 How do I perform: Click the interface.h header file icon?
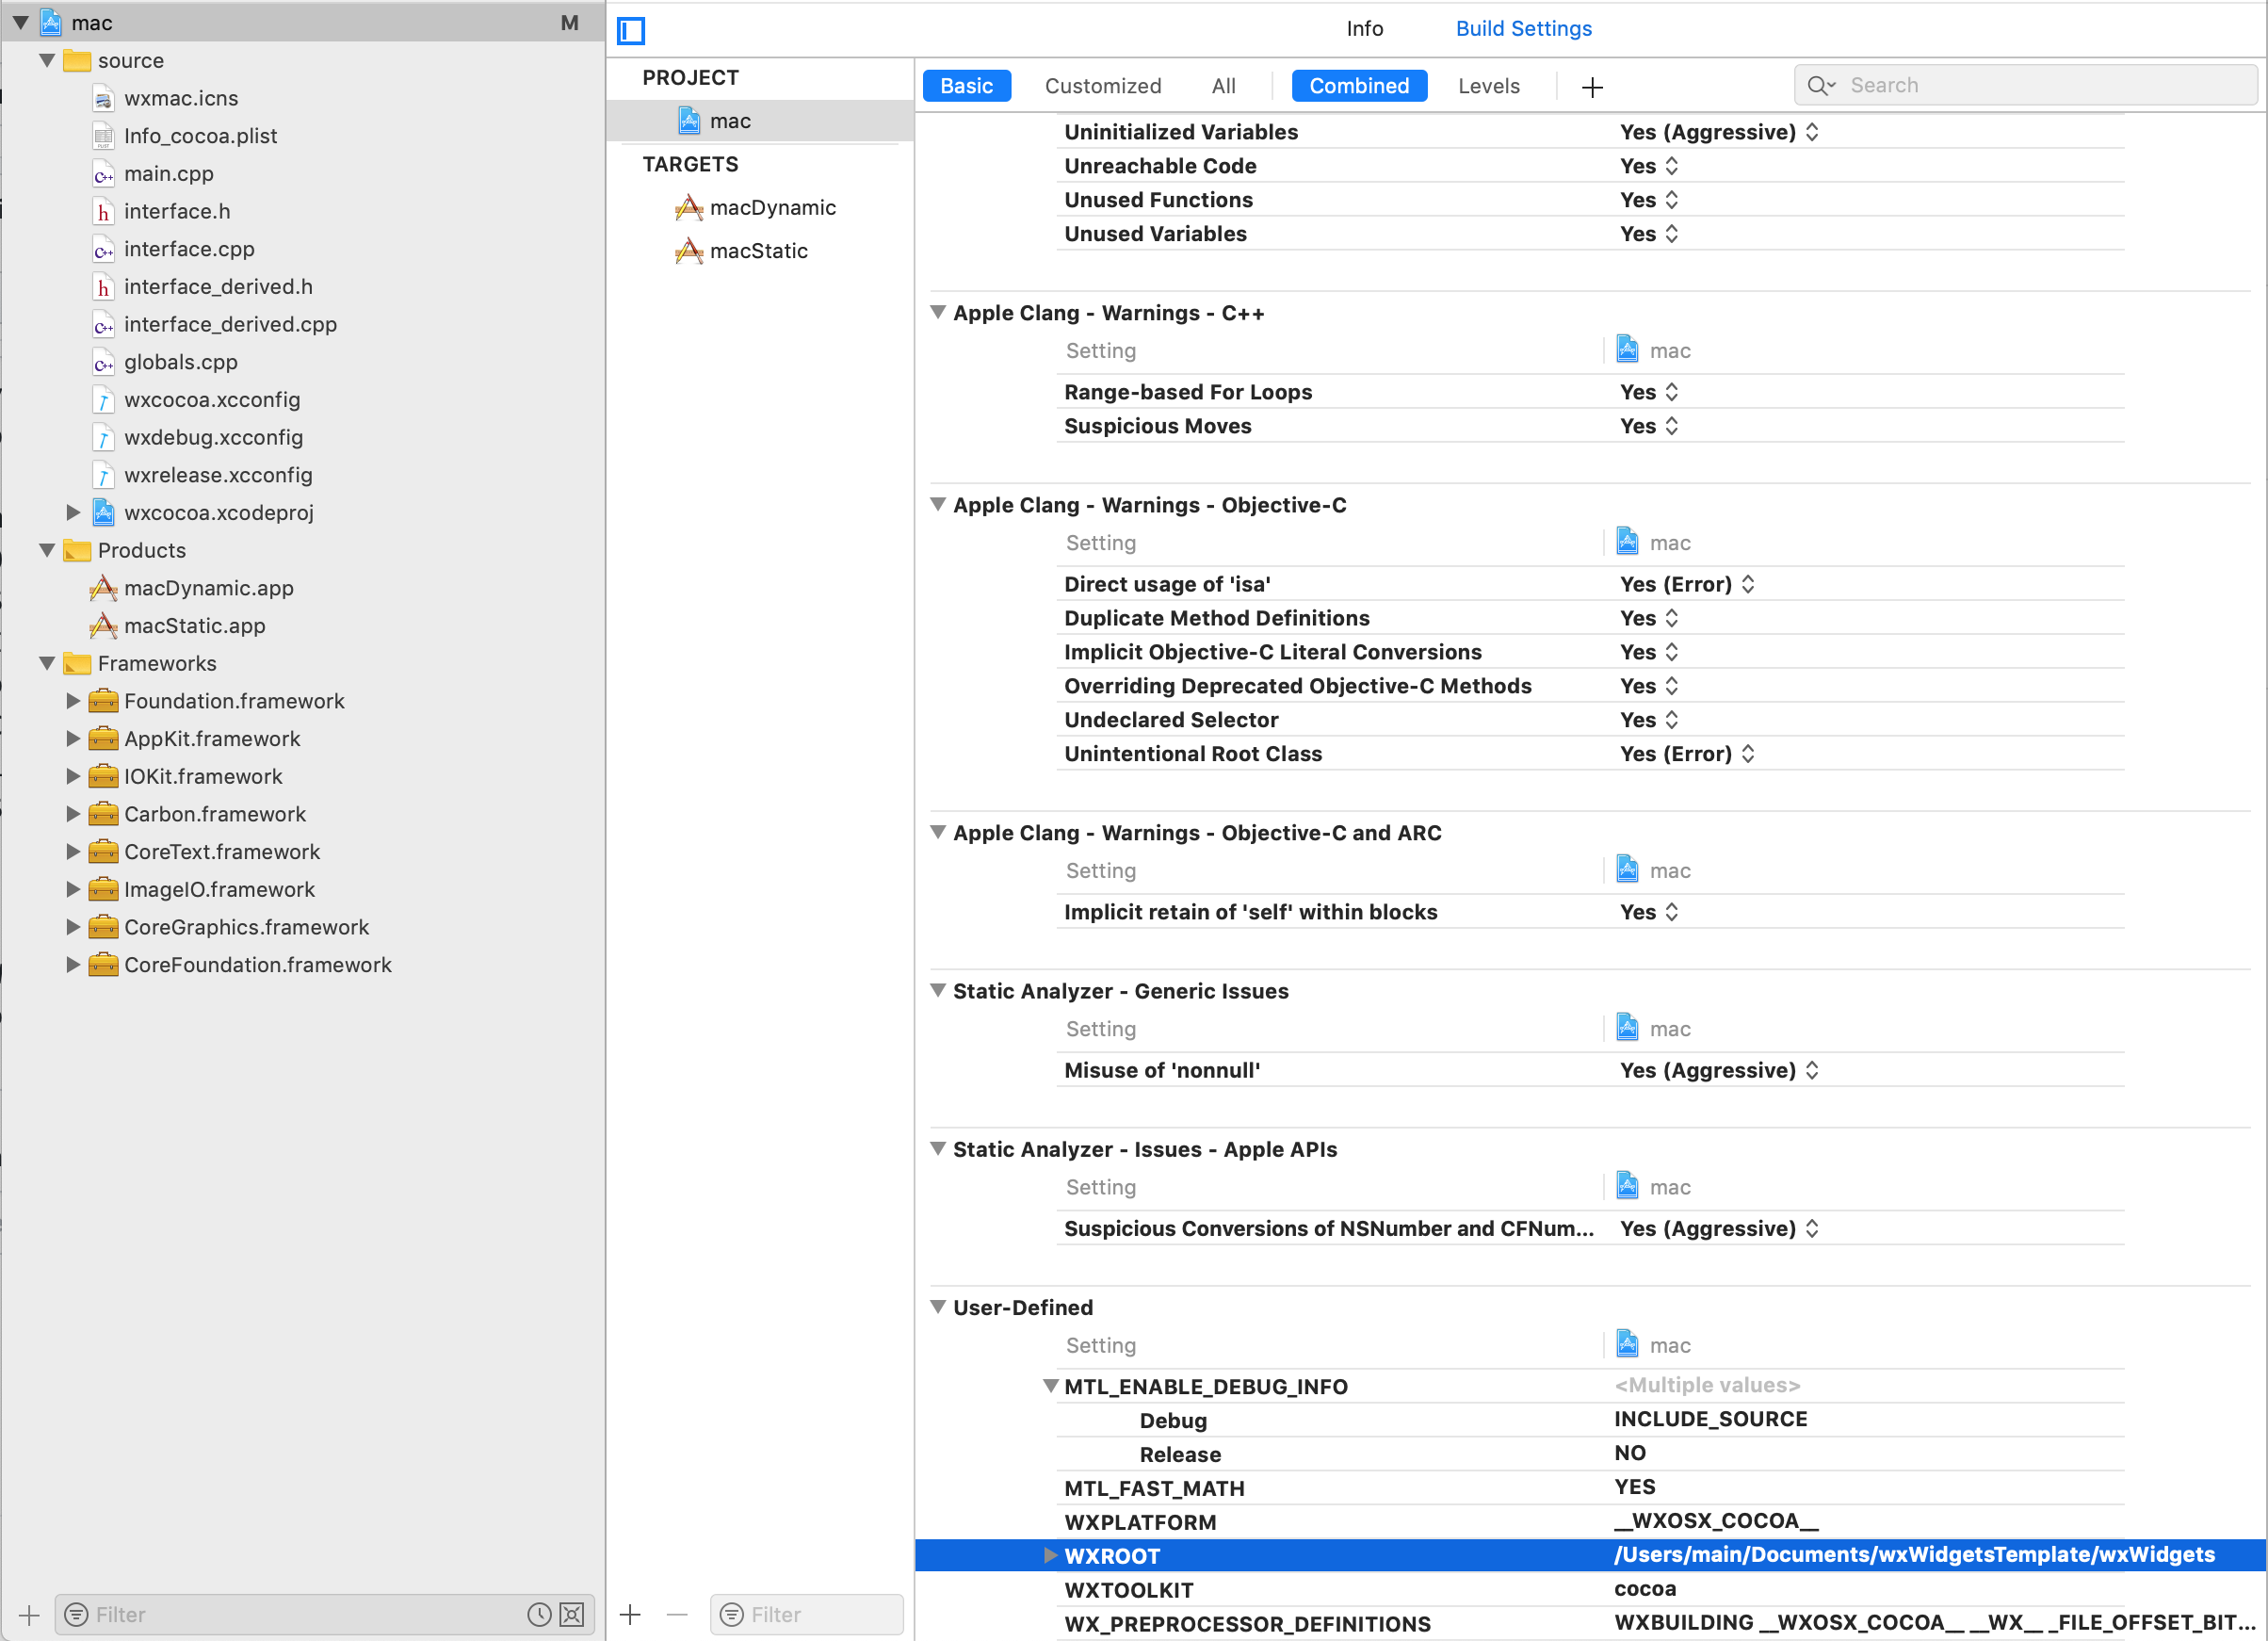(x=103, y=212)
